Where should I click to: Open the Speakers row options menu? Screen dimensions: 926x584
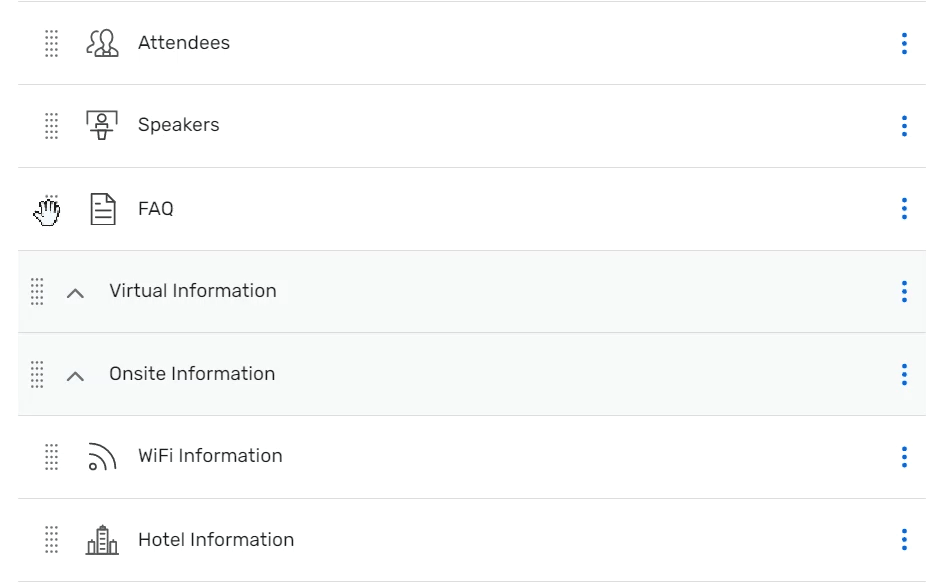(903, 126)
